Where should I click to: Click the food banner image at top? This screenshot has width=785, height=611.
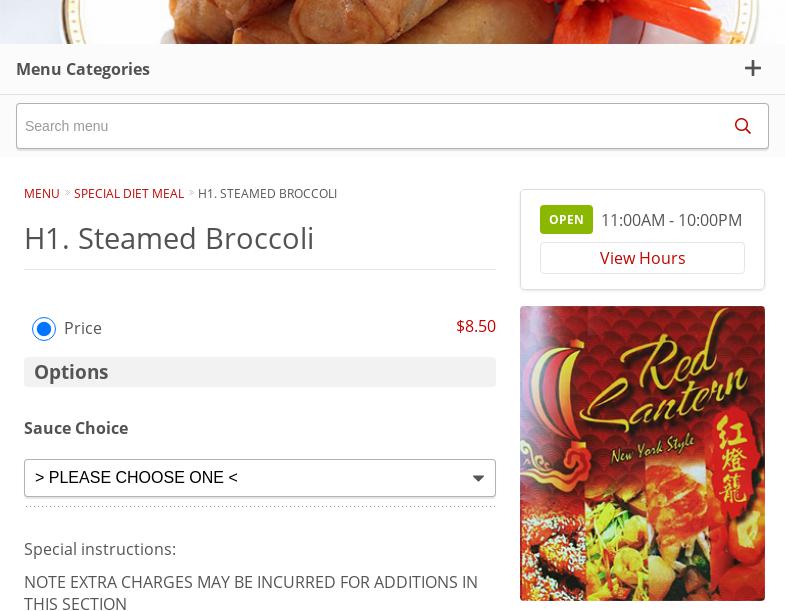392,21
